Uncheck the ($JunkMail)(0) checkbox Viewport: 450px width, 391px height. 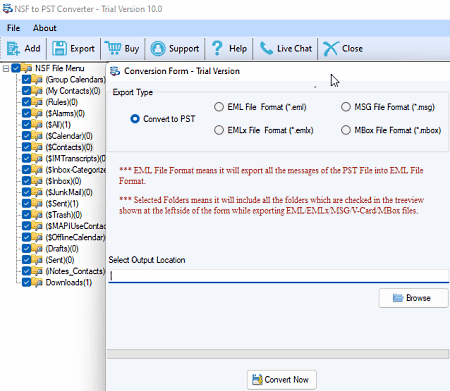[26, 192]
